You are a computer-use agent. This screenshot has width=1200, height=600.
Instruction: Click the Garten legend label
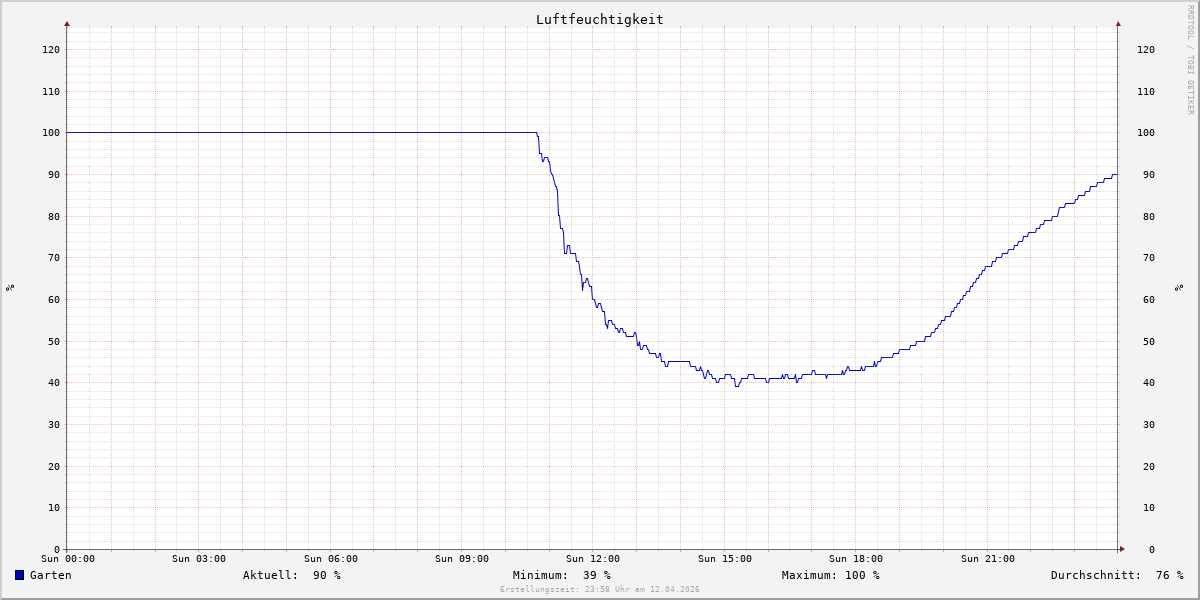(x=50, y=575)
